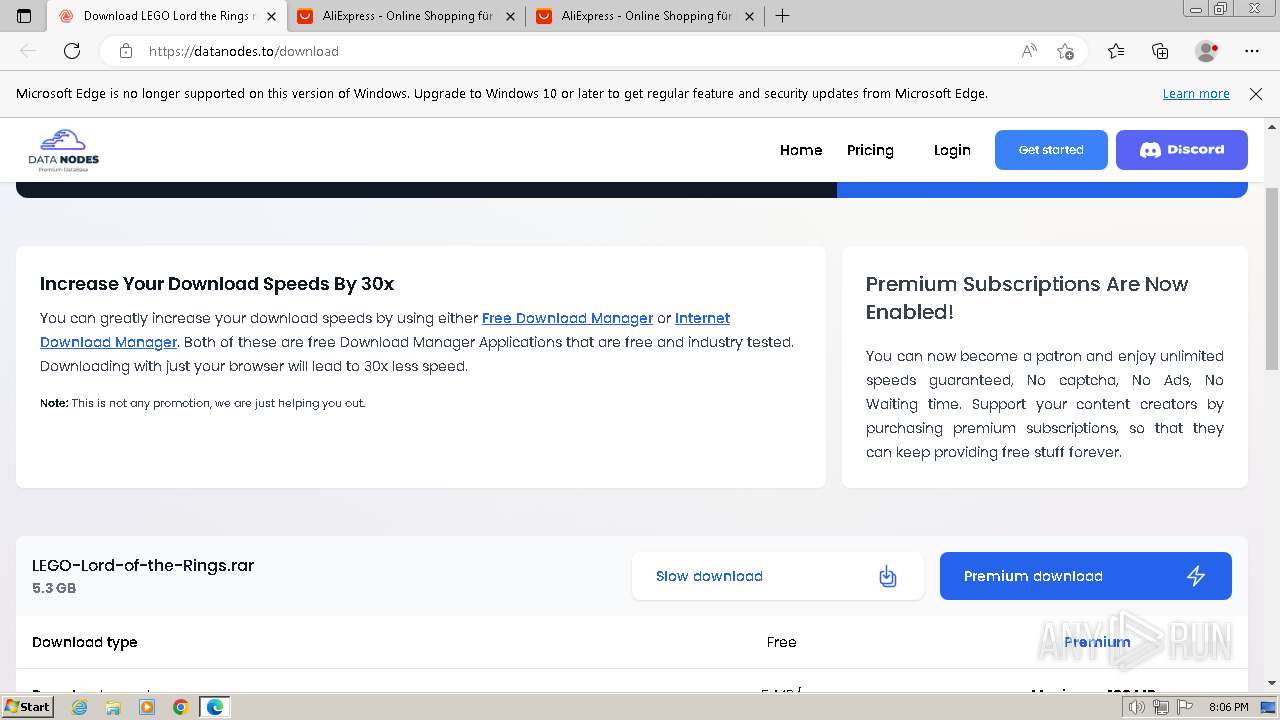Close the Download LEGO Lord of the Rings tab
1280x720 pixels.
[x=271, y=16]
